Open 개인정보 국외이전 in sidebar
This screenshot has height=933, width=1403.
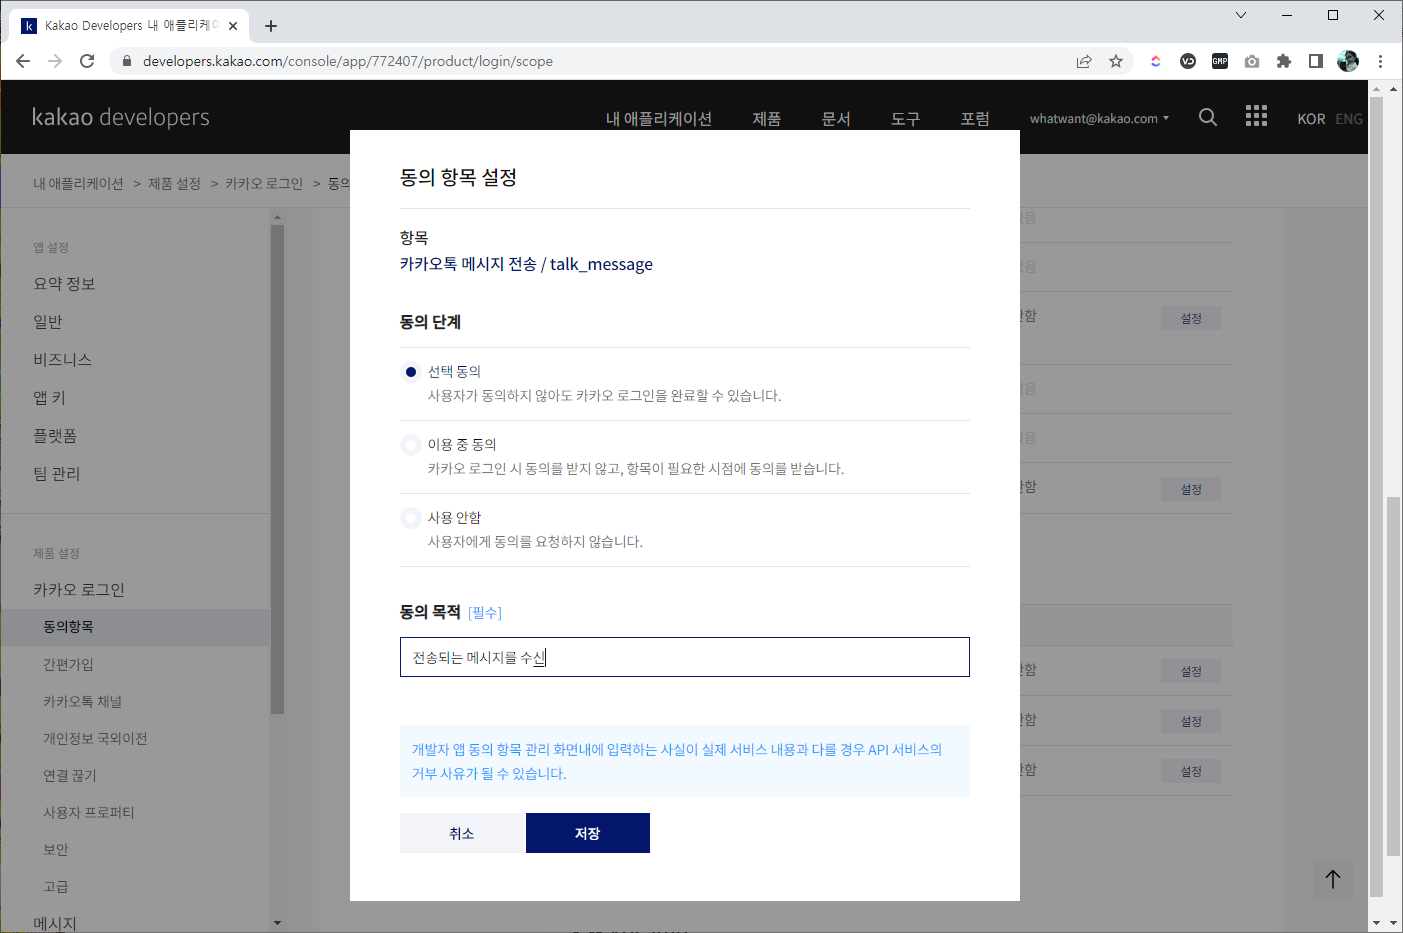tap(95, 739)
